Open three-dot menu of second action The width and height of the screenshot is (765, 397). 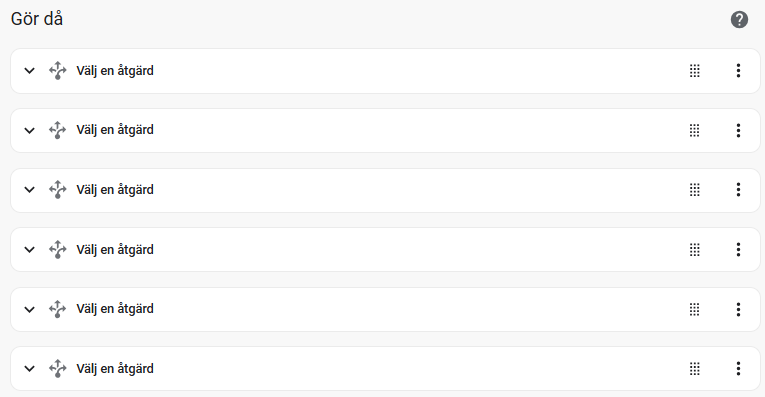pos(738,130)
